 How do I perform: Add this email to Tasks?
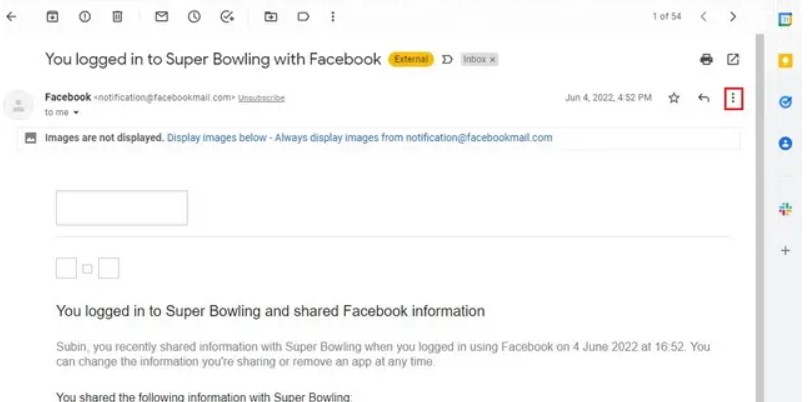click(x=227, y=17)
